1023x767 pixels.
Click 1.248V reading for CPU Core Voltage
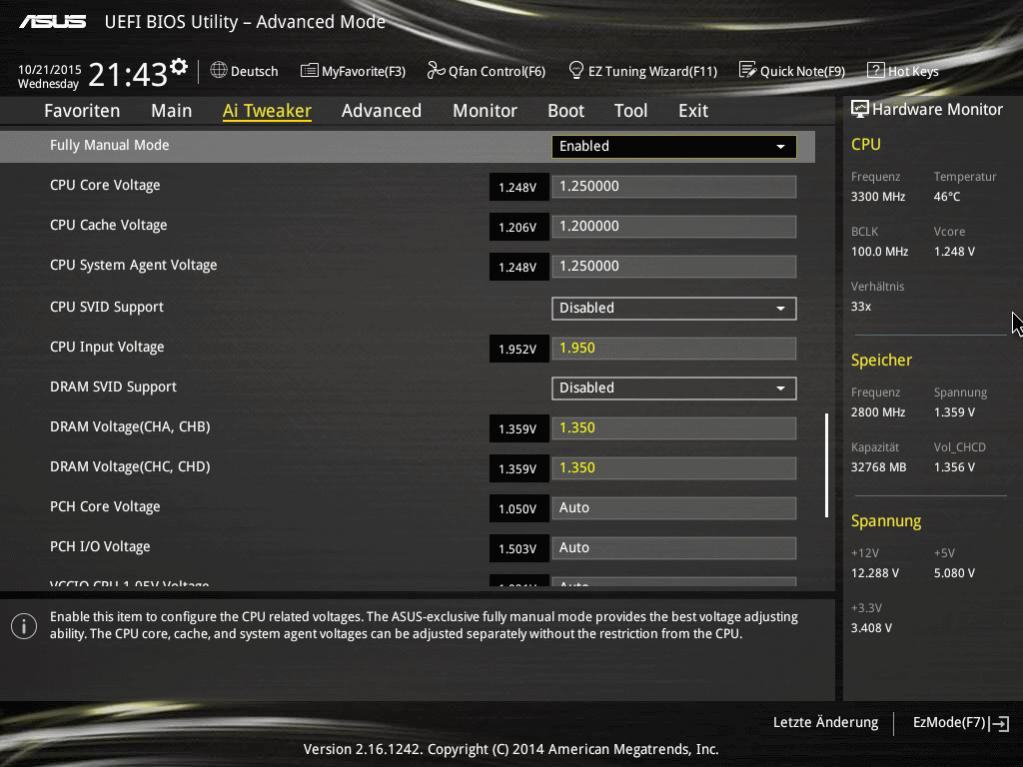[519, 187]
